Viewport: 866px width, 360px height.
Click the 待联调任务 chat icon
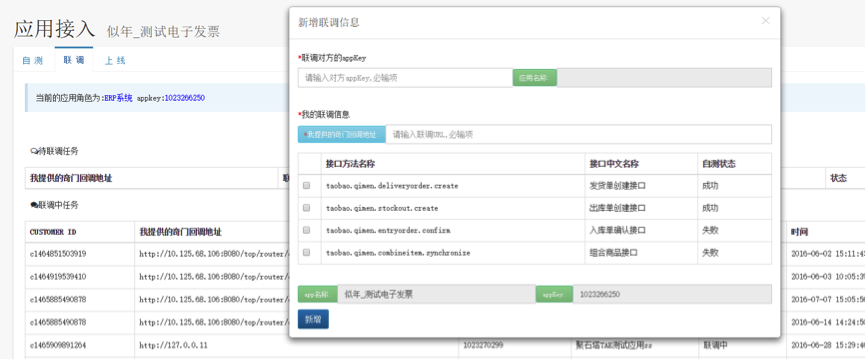coord(34,151)
